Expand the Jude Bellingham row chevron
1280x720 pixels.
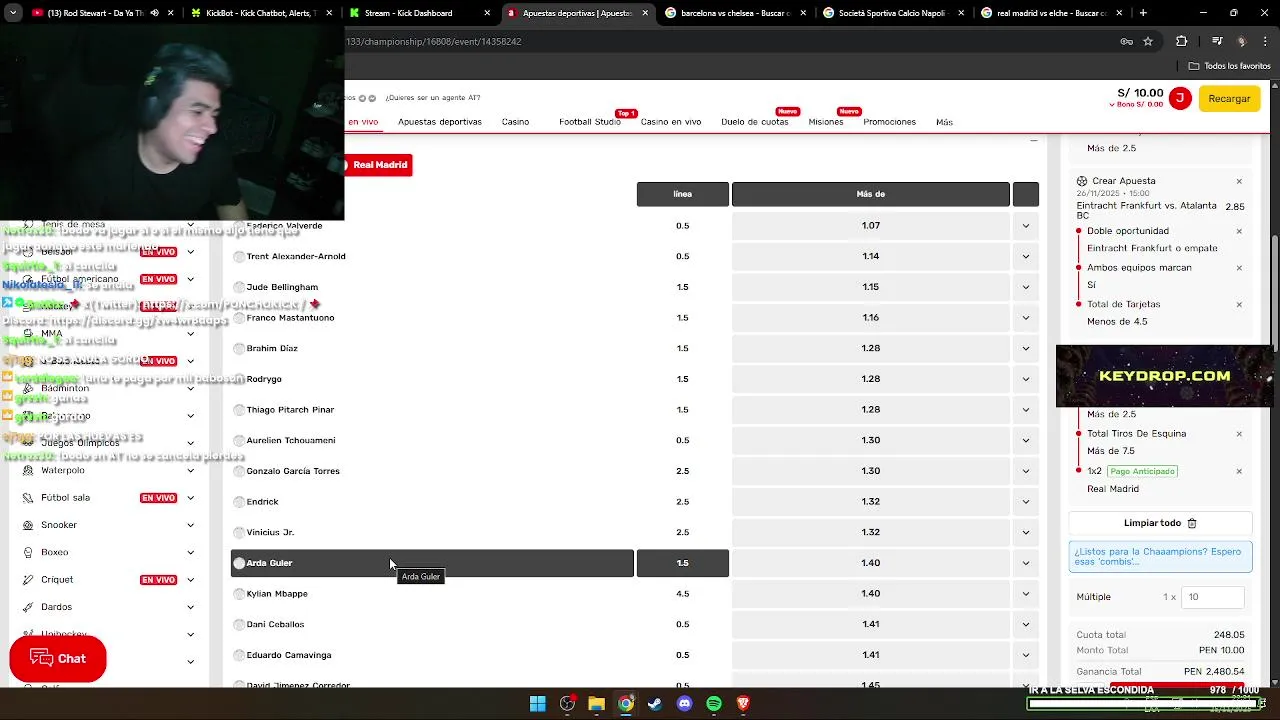coord(1026,287)
